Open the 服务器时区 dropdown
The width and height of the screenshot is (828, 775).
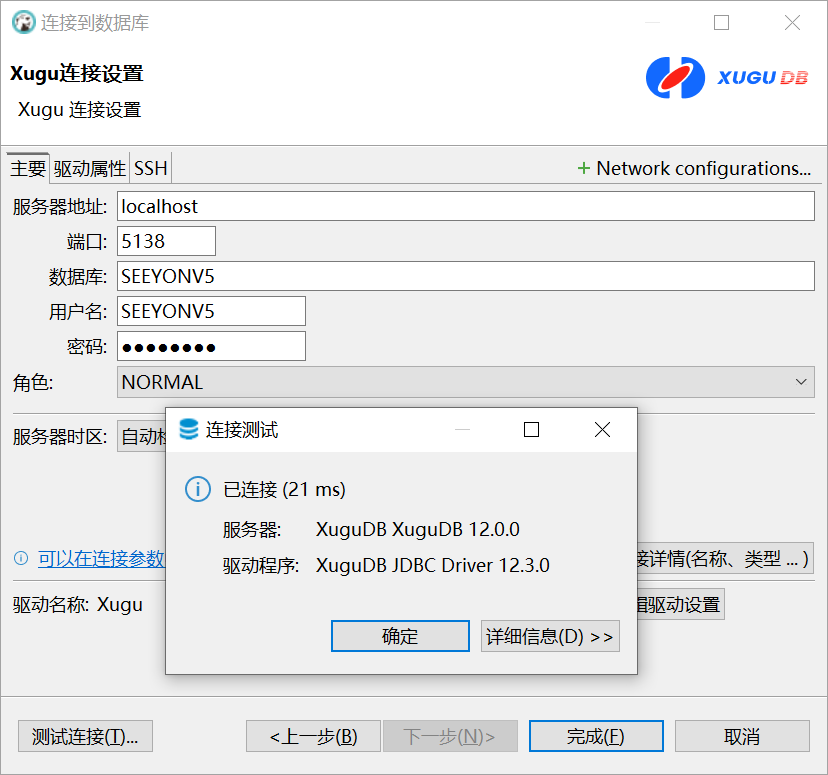[142, 436]
